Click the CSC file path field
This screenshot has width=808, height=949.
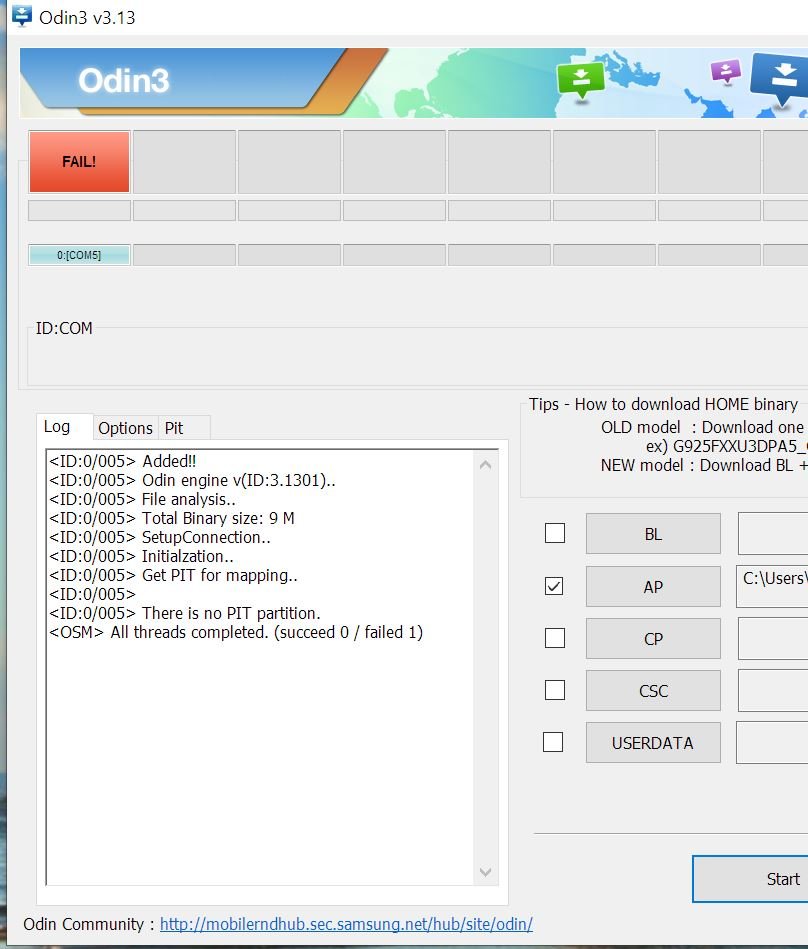pyautogui.click(x=773, y=691)
